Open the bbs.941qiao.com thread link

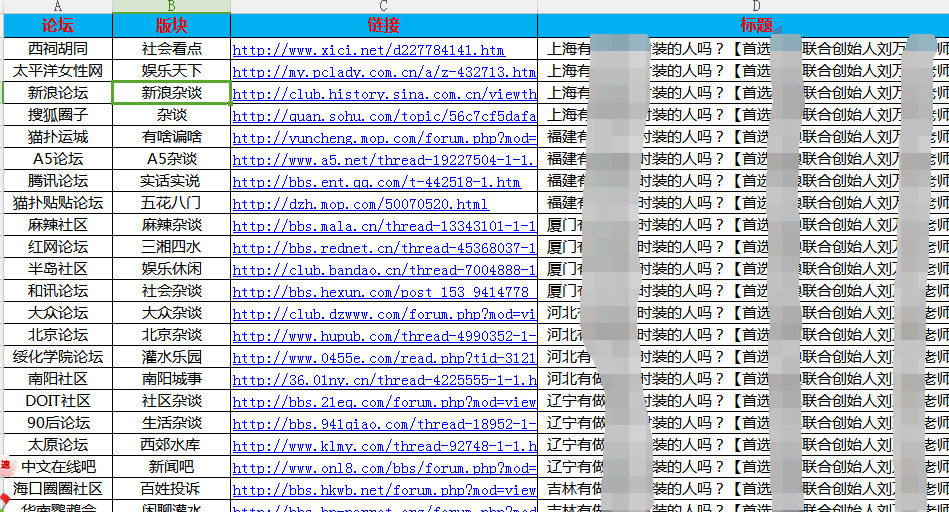(384, 424)
